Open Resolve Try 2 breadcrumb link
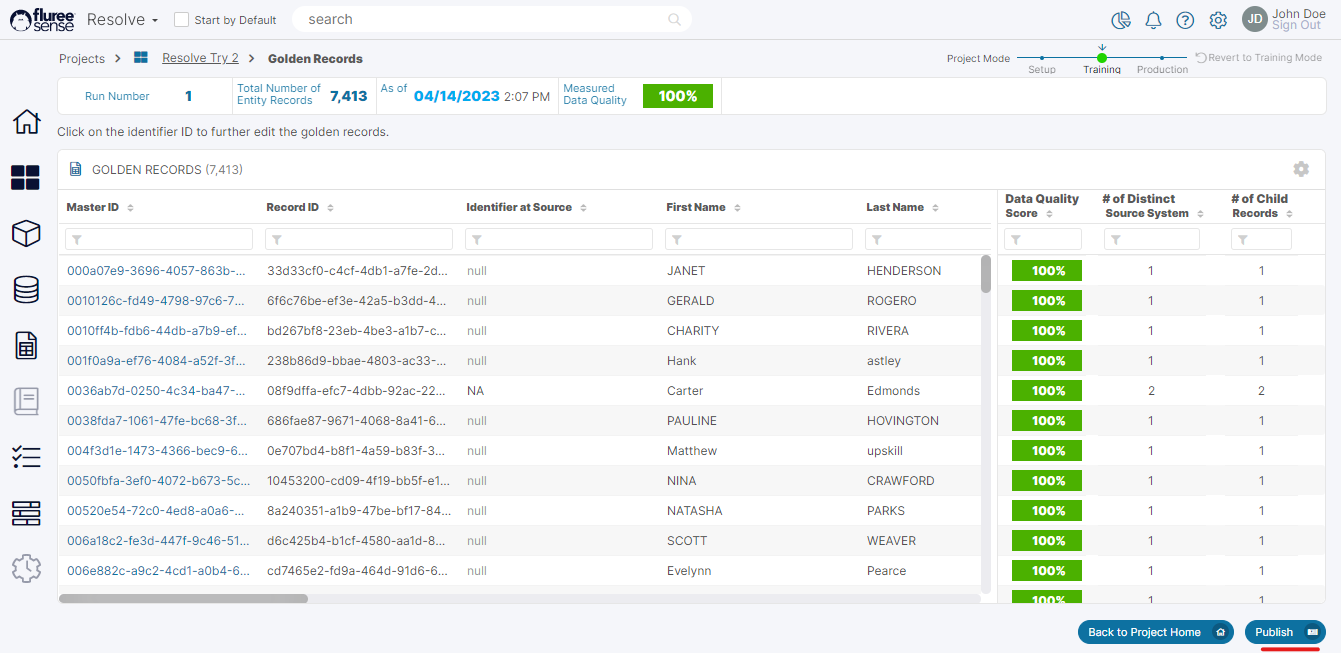This screenshot has width=1341, height=653. coord(200,58)
